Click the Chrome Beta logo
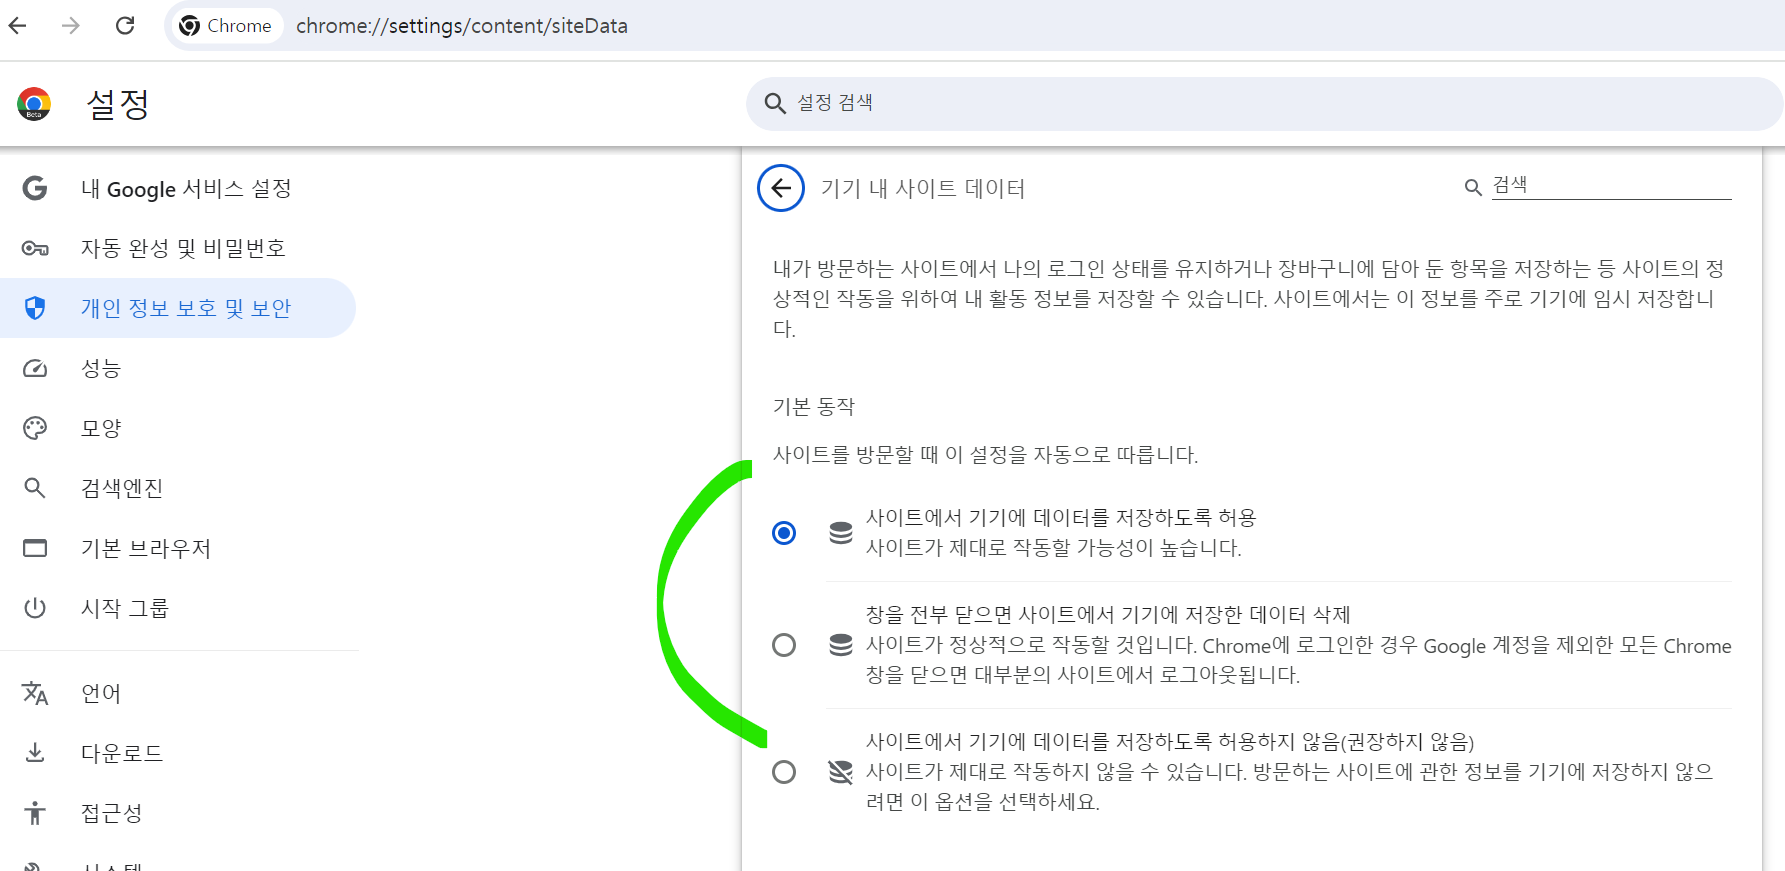The height and width of the screenshot is (871, 1785). (34, 104)
